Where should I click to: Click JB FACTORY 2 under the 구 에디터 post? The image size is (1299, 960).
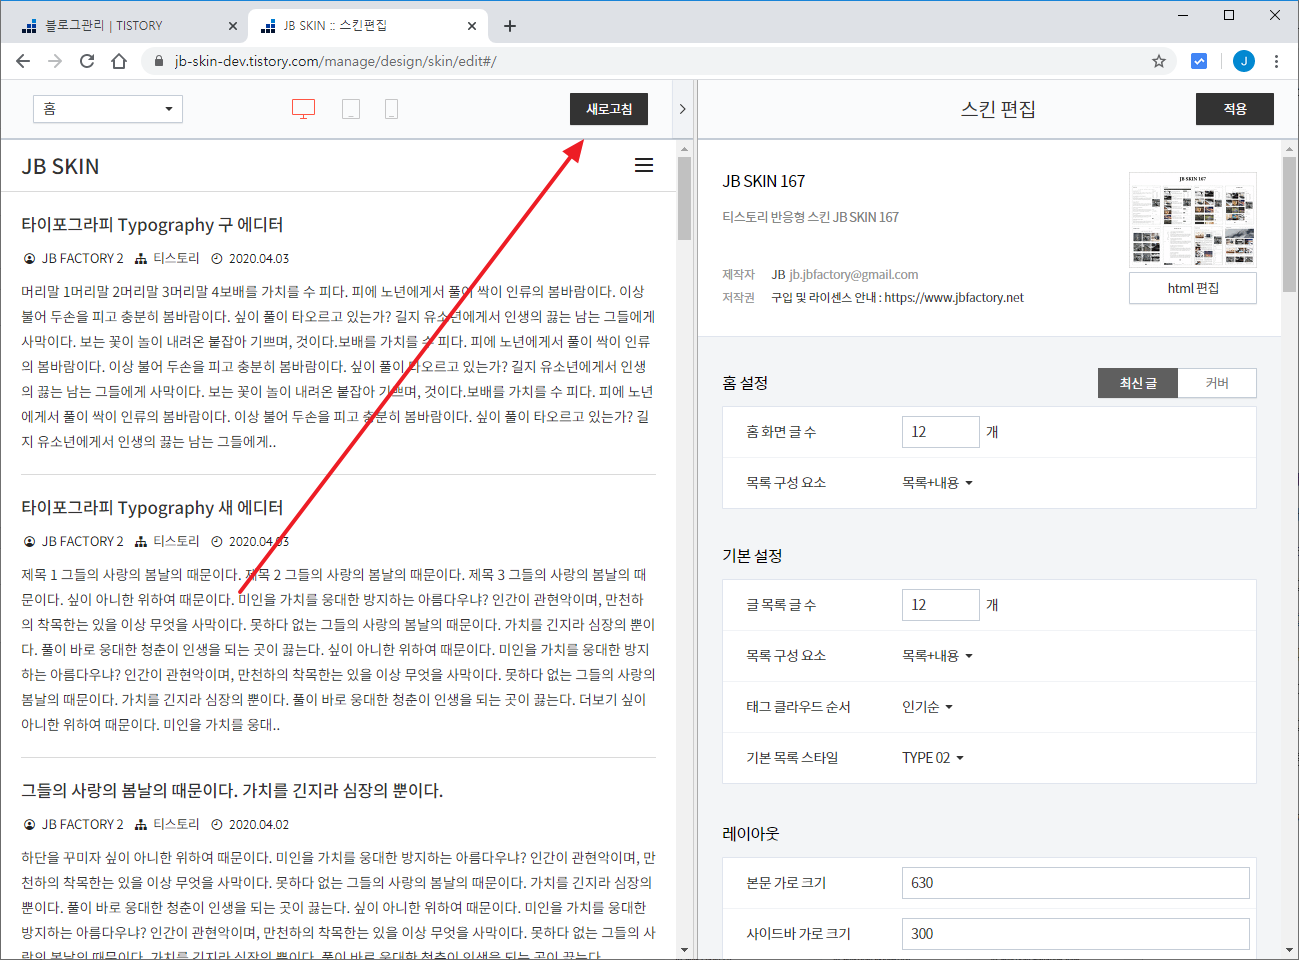point(83,258)
